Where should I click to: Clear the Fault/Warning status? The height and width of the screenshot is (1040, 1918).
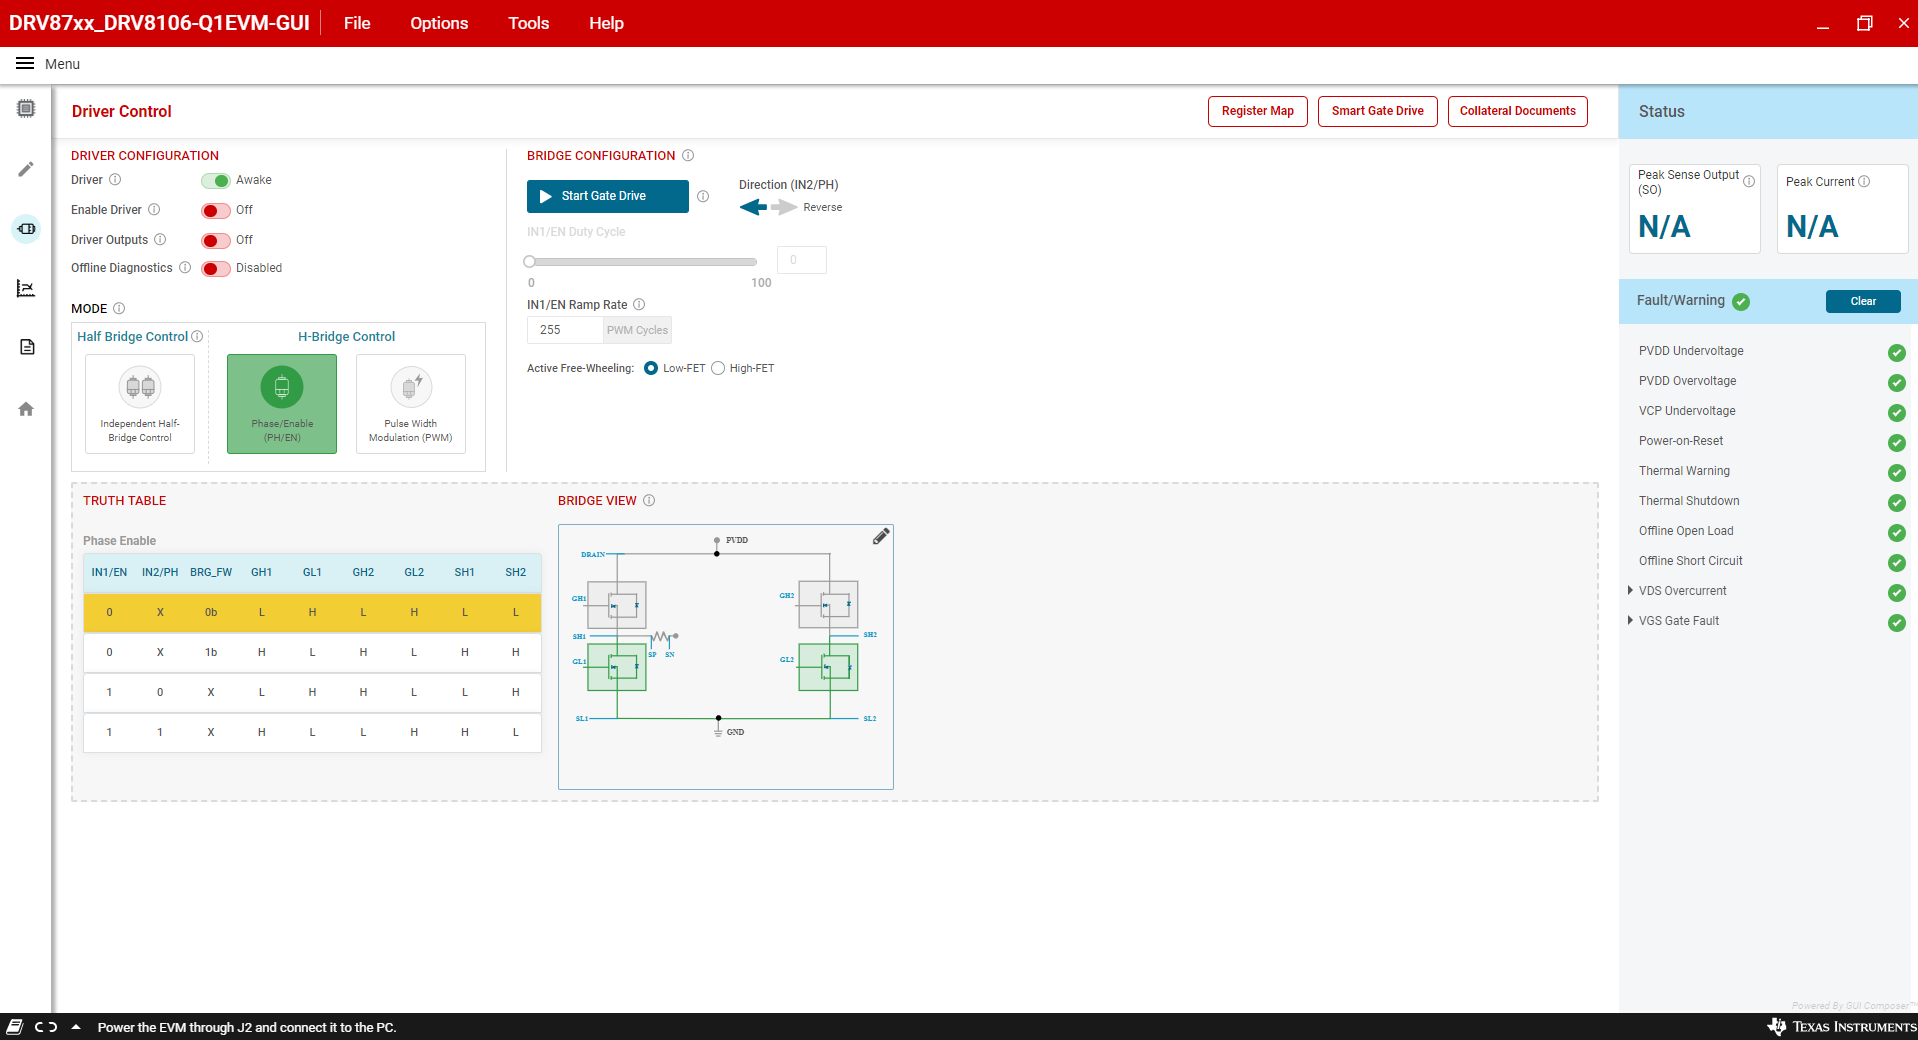pyautogui.click(x=1863, y=301)
